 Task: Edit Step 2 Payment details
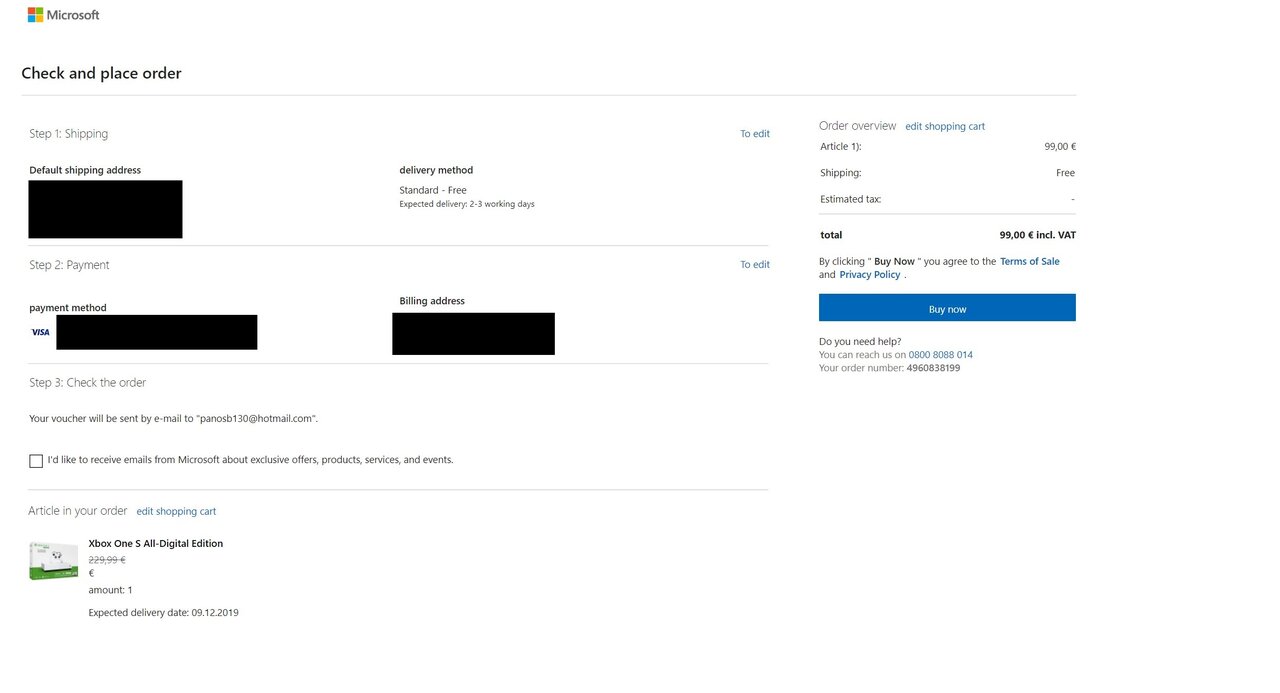click(x=755, y=265)
